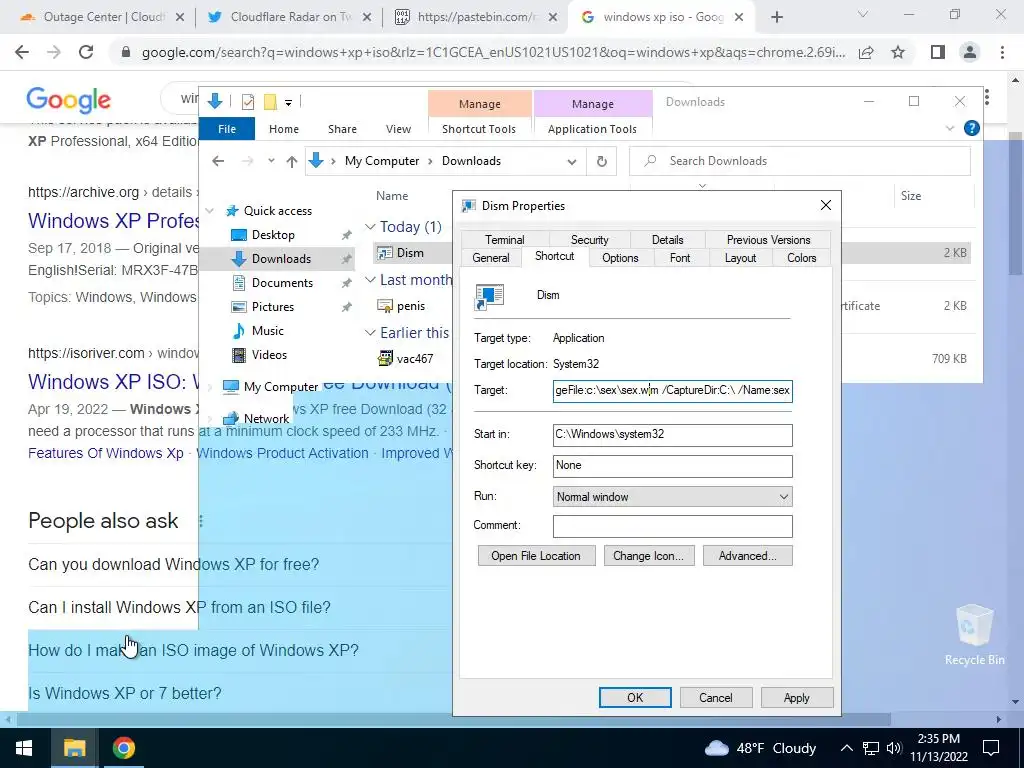Screen dimensions: 1024x768
Task: Show hidden system tray icons
Action: click(846, 748)
